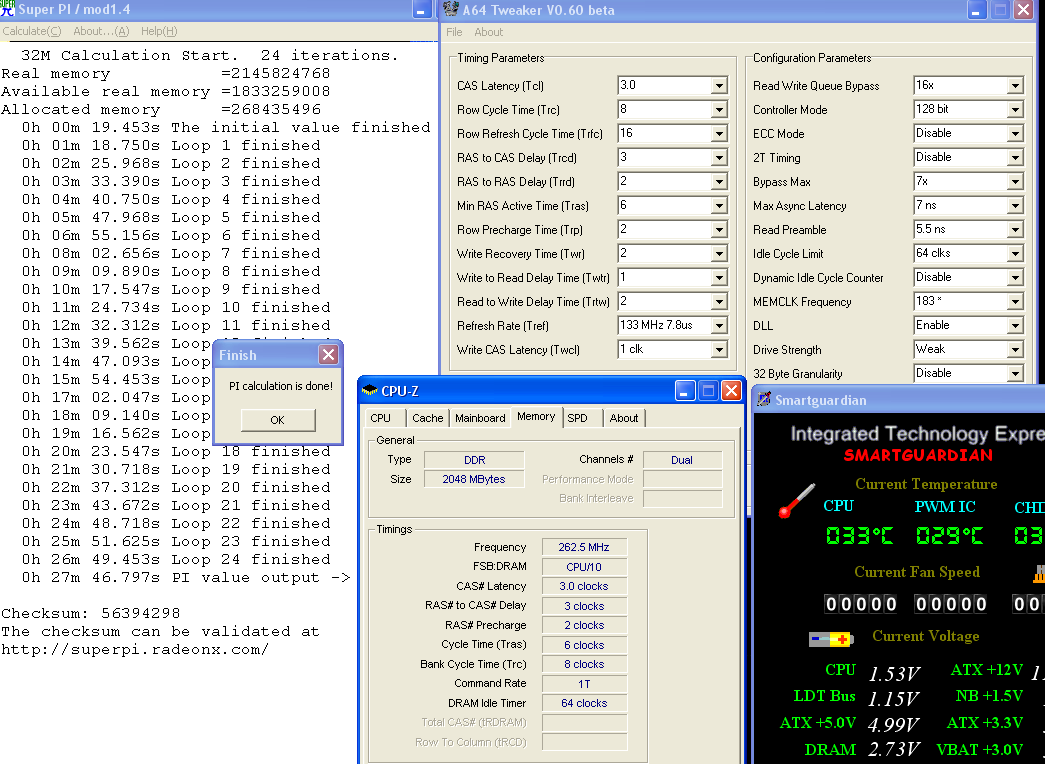Click the battery icon beside Current Voltage

[x=830, y=639]
